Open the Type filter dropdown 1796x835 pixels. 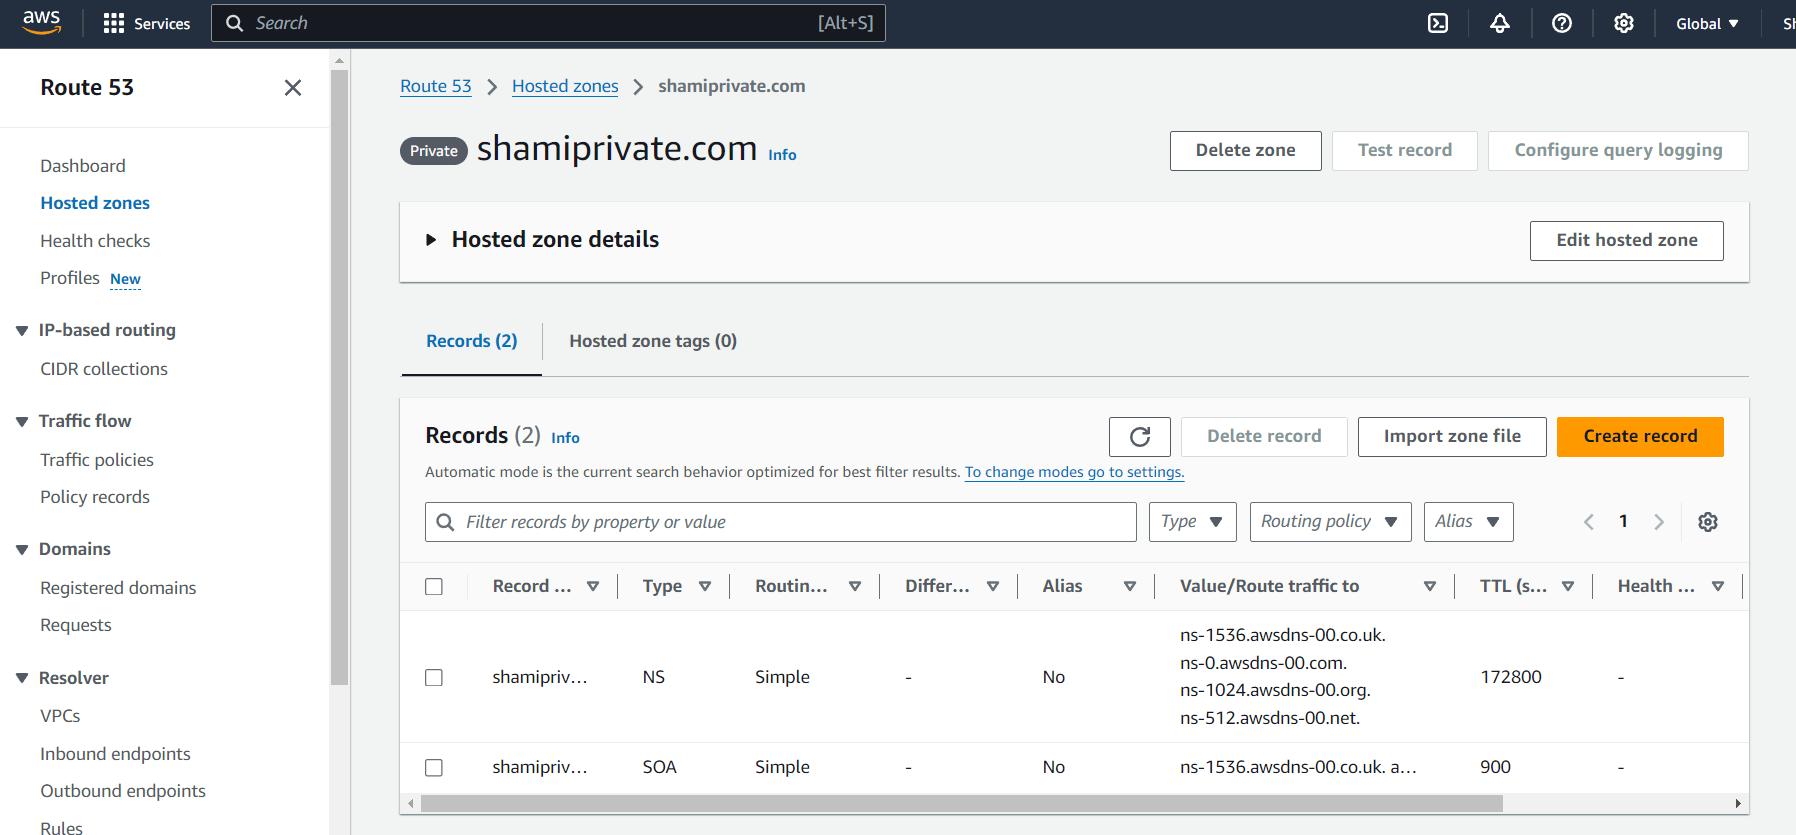(1193, 522)
